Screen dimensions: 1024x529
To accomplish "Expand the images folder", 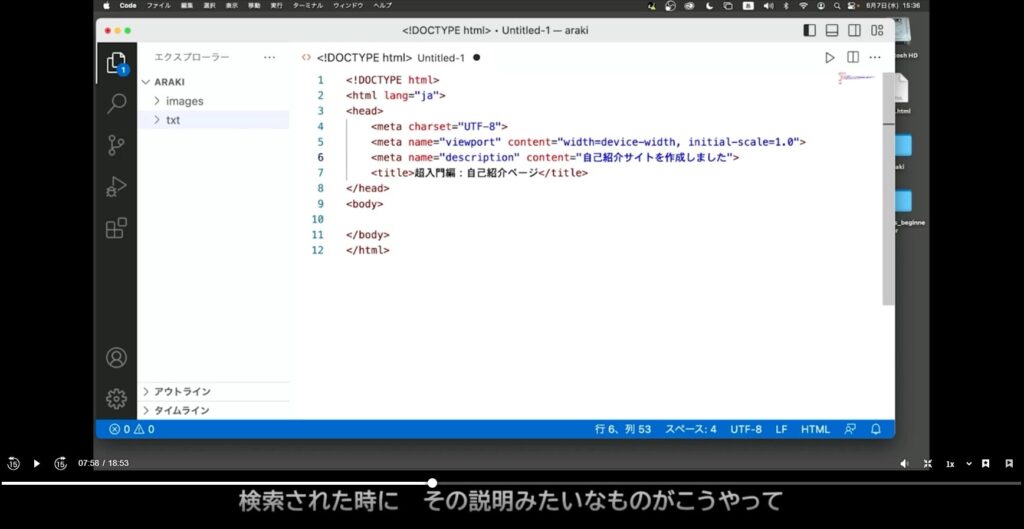I will pyautogui.click(x=184, y=101).
